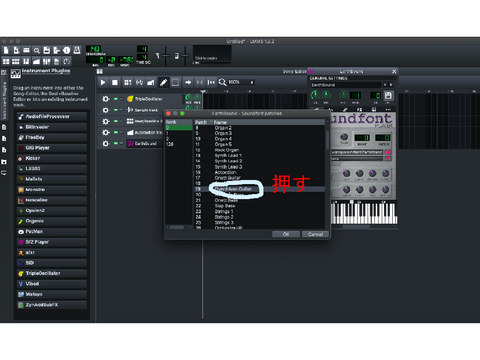Add a beat/bassline track icon
The image size is (480, 360).
(x=127, y=82)
